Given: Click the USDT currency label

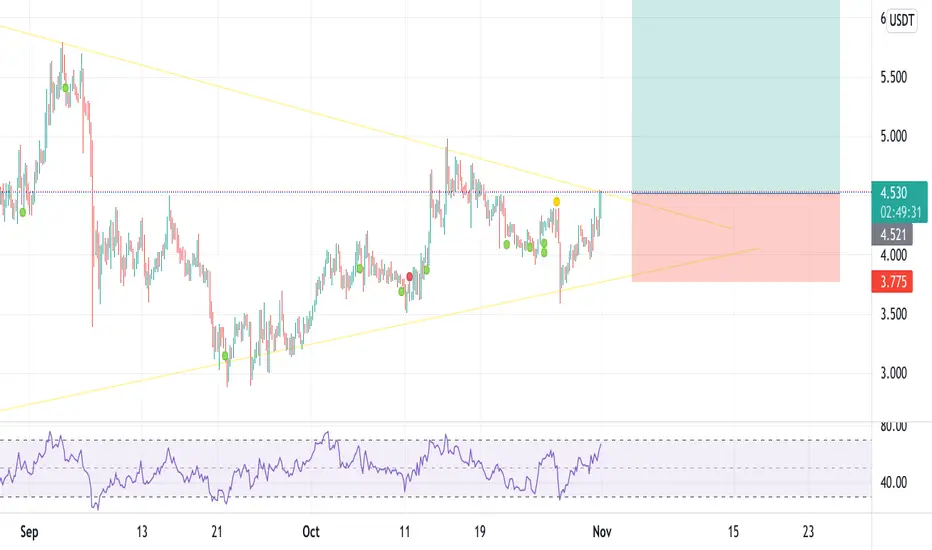Looking at the screenshot, I should 900,20.
